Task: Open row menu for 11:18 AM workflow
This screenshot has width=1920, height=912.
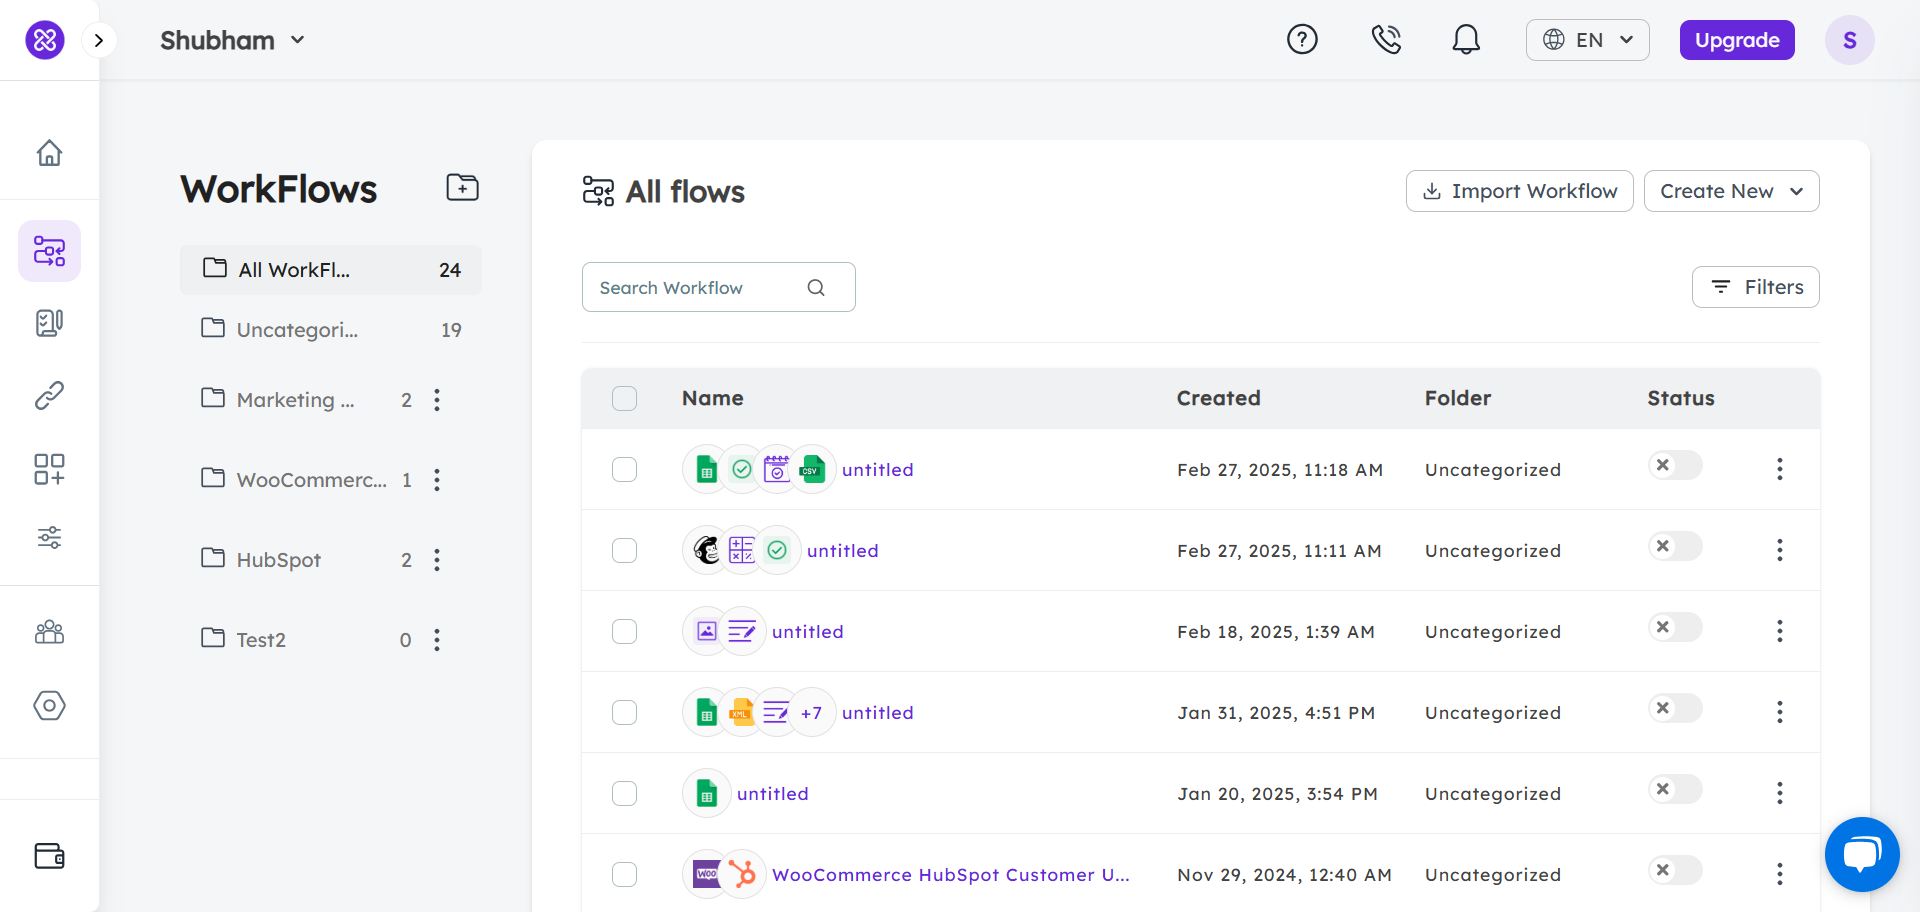Action: [1780, 469]
